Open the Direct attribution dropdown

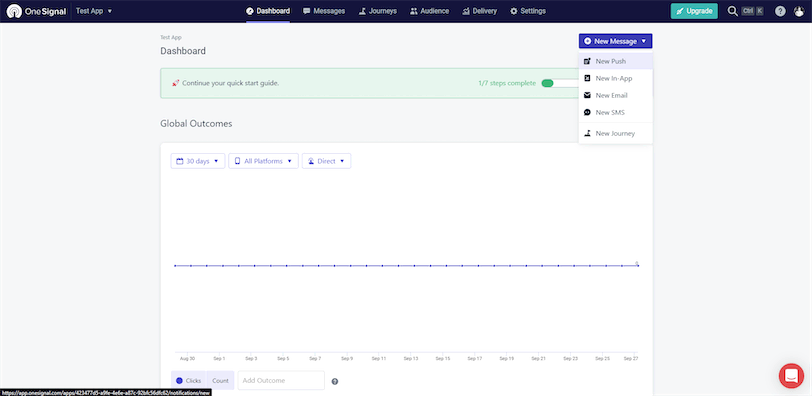coord(326,161)
